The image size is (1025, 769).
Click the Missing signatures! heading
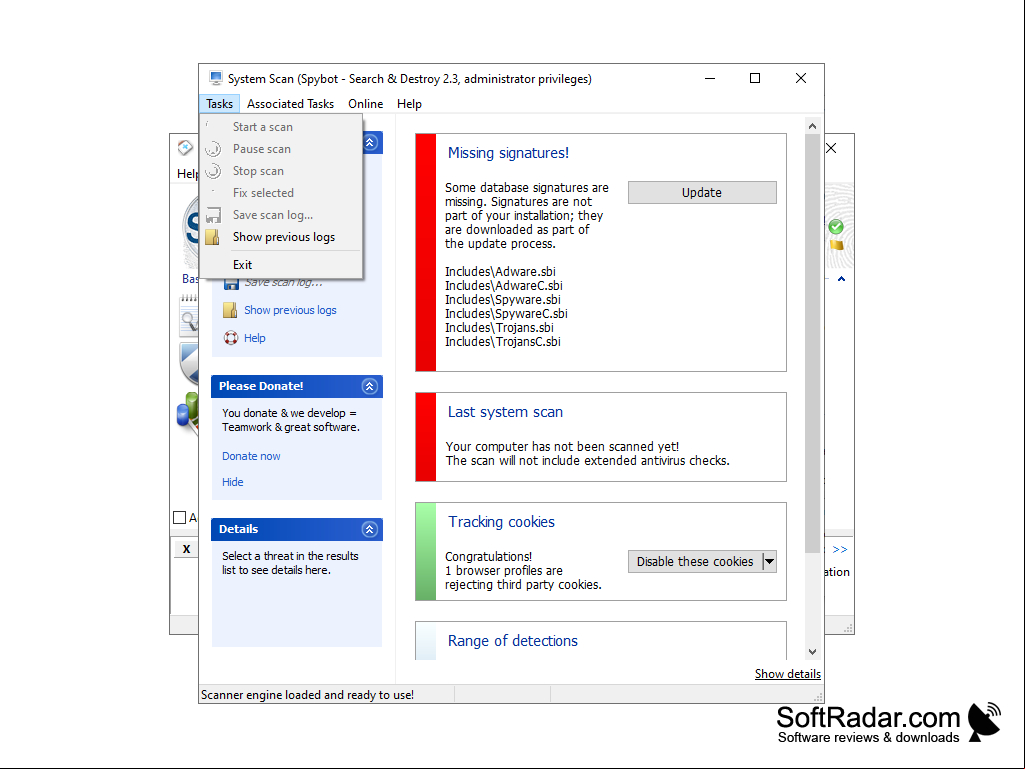[x=508, y=153]
